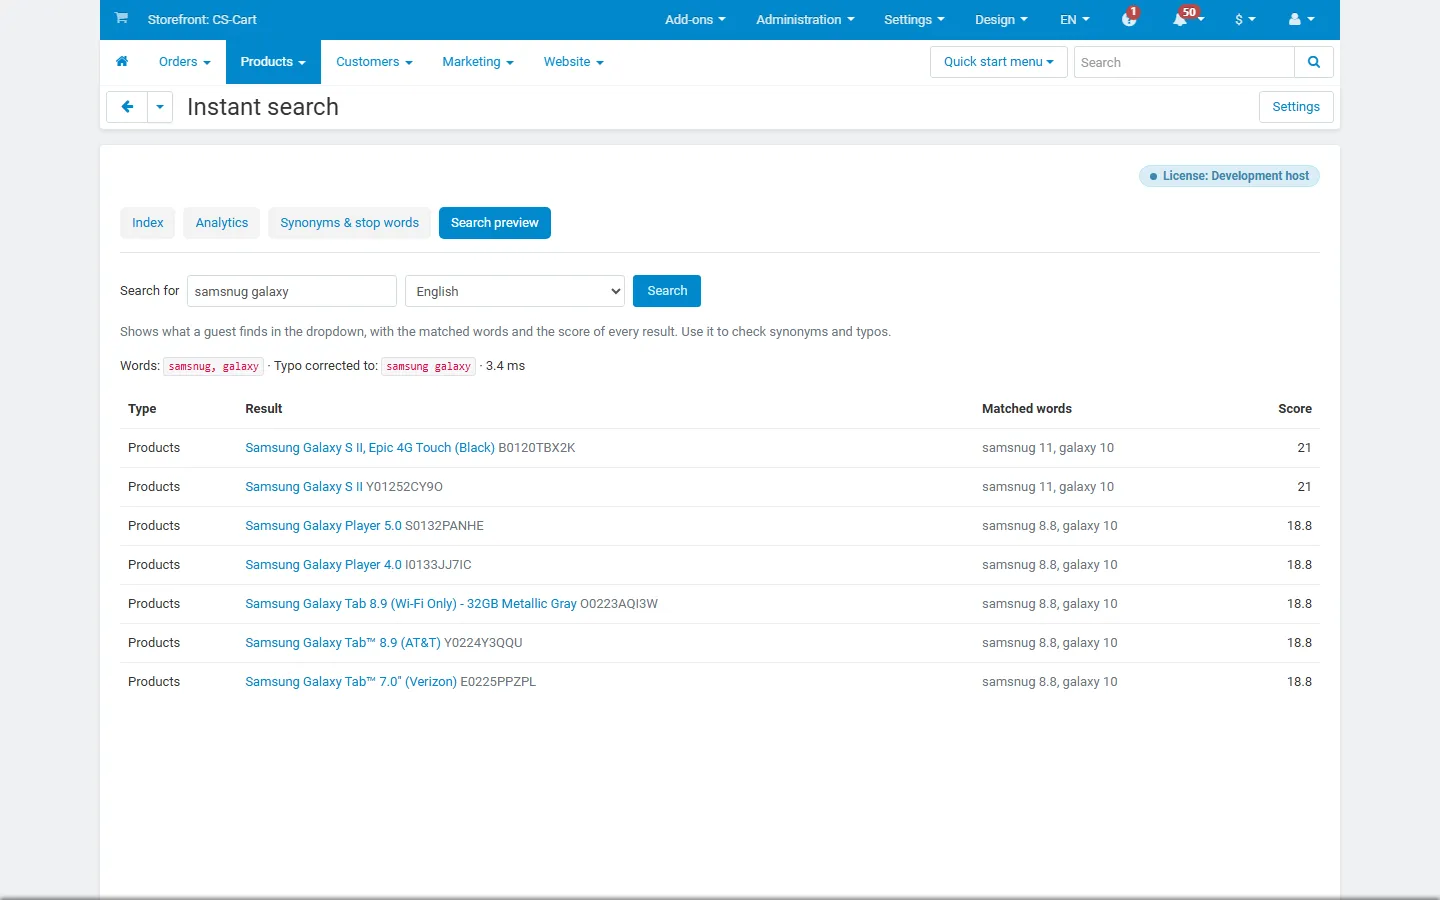Open the Design menu
This screenshot has width=1440, height=900.
point(1001,19)
